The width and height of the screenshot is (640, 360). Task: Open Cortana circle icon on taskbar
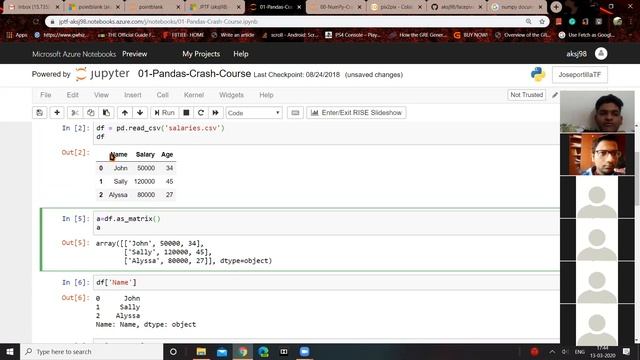click(x=173, y=351)
